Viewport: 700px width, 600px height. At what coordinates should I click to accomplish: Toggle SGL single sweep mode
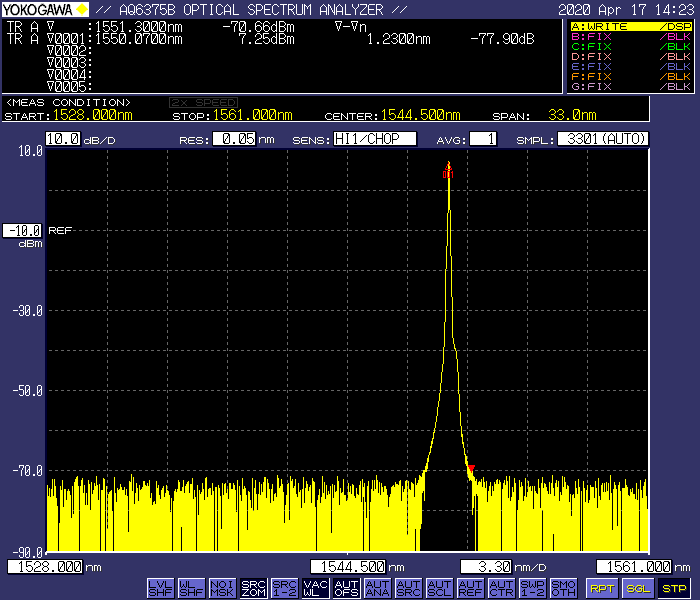pyautogui.click(x=638, y=588)
